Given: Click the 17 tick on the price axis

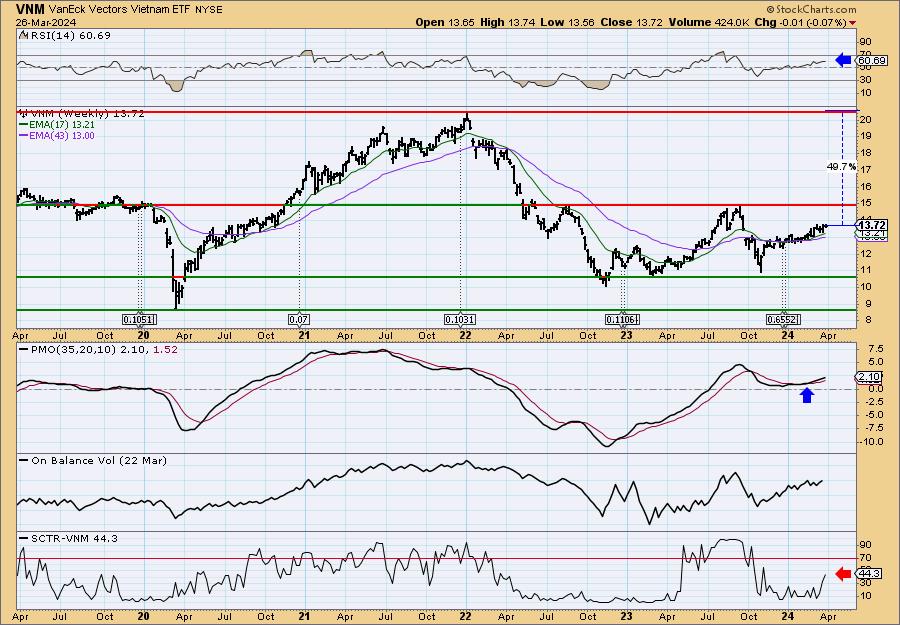Looking at the screenshot, I should (866, 170).
